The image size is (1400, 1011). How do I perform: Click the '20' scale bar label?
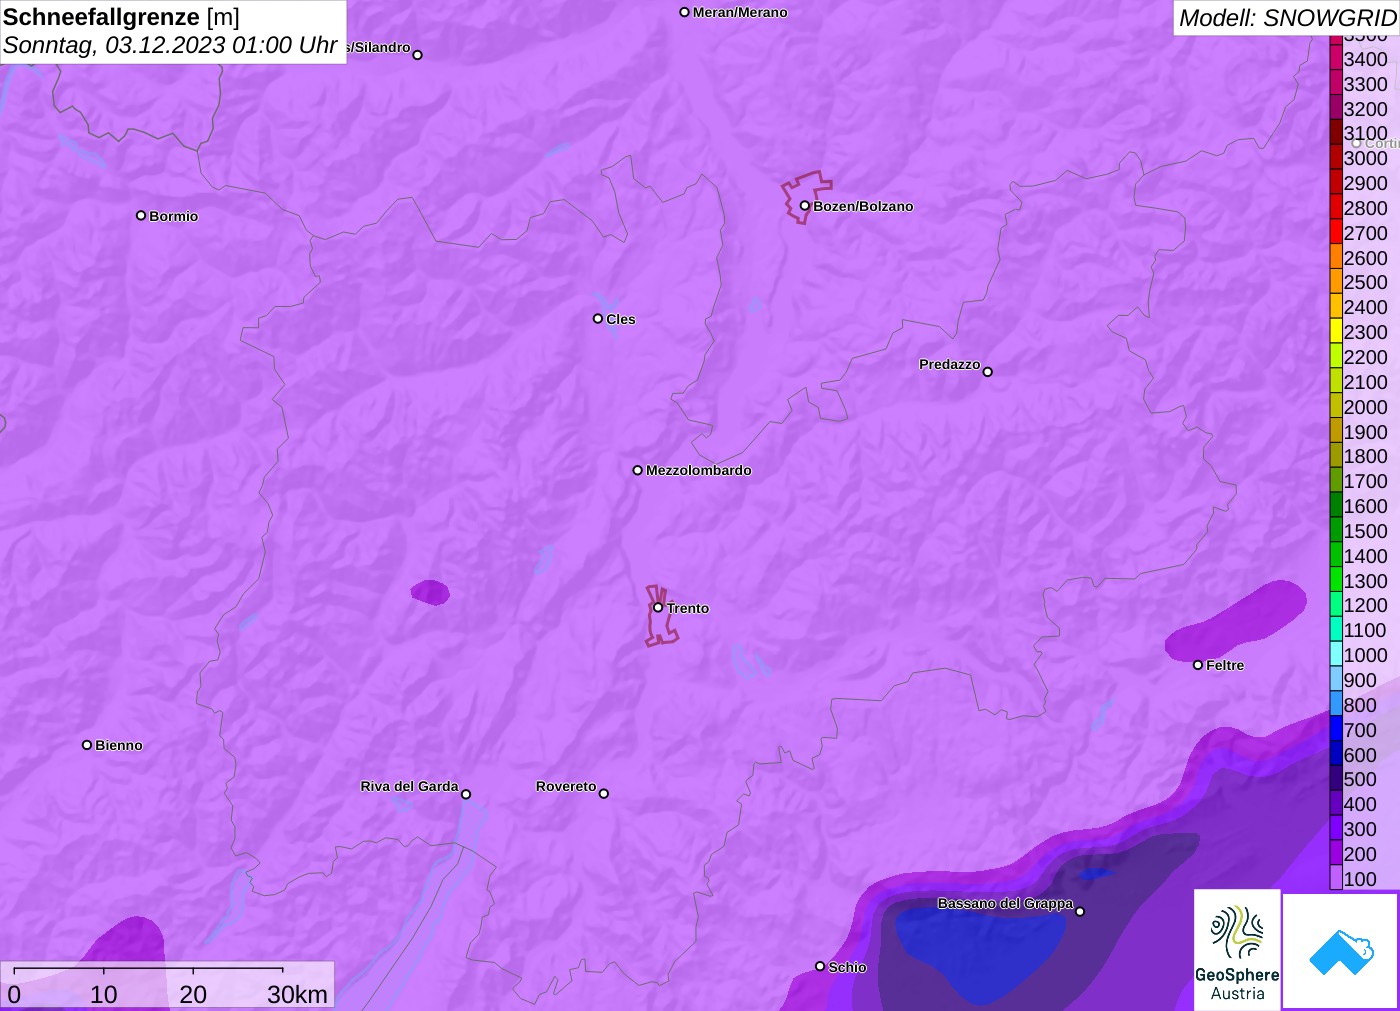tap(193, 994)
